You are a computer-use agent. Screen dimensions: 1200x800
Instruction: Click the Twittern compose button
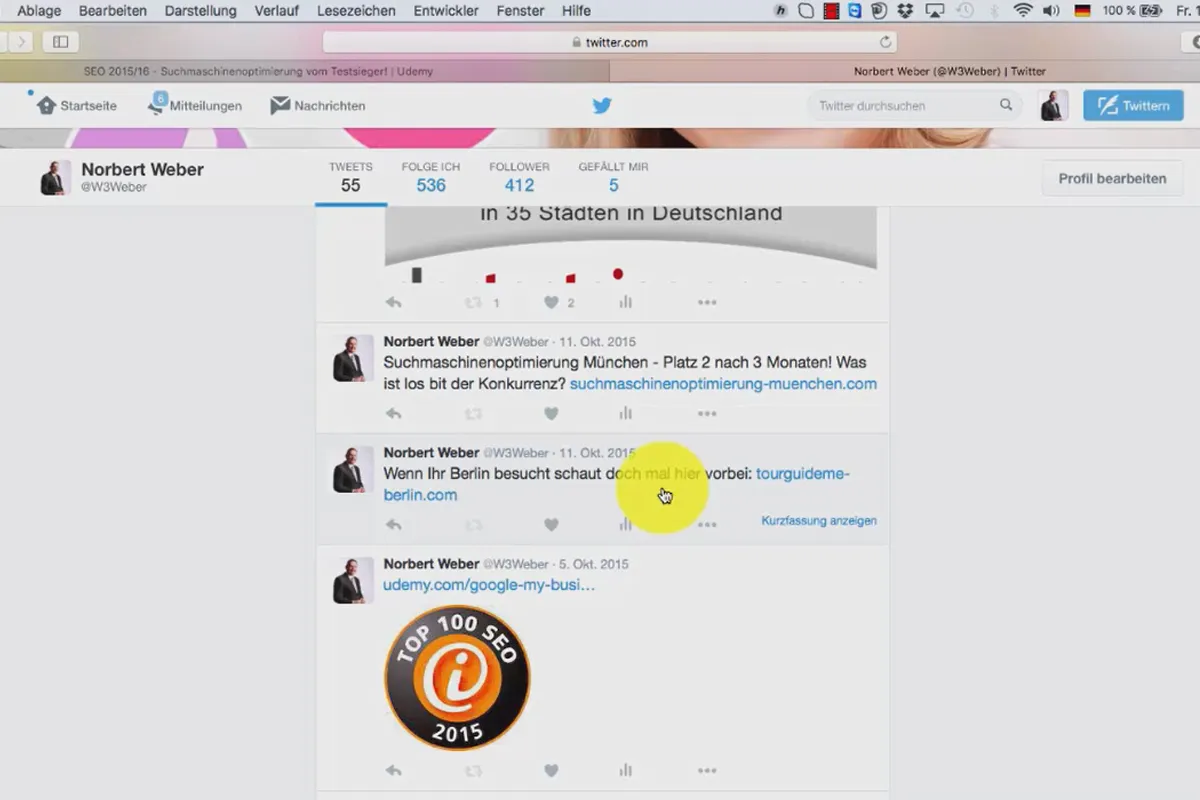click(x=1133, y=105)
